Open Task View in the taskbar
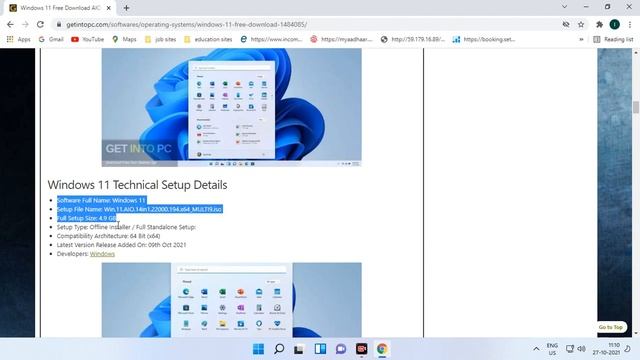 (299, 349)
